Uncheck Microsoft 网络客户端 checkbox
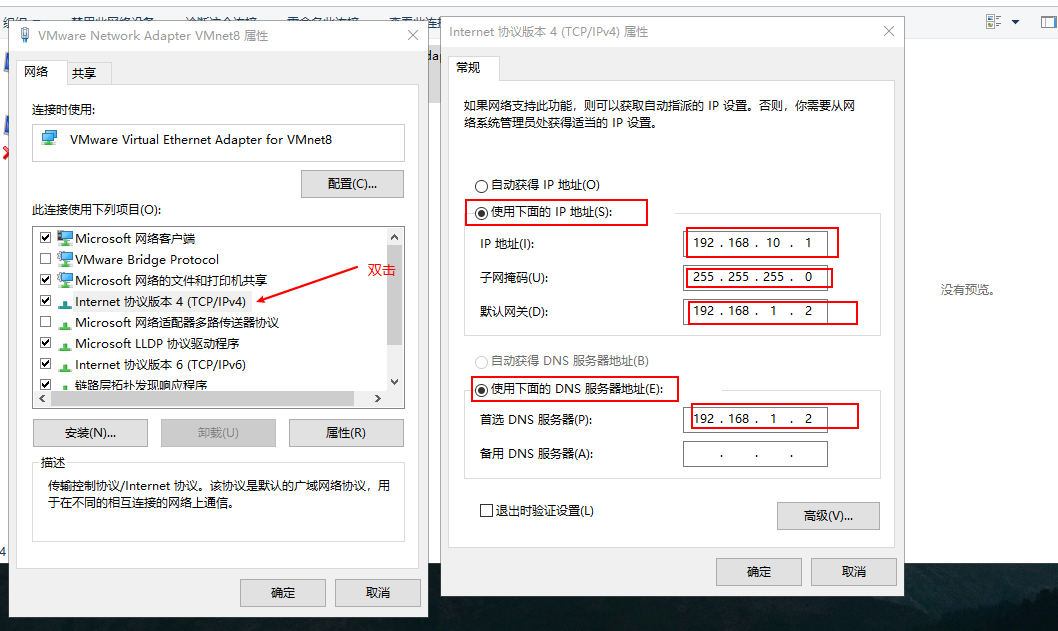The width and height of the screenshot is (1058, 631). tap(45, 238)
